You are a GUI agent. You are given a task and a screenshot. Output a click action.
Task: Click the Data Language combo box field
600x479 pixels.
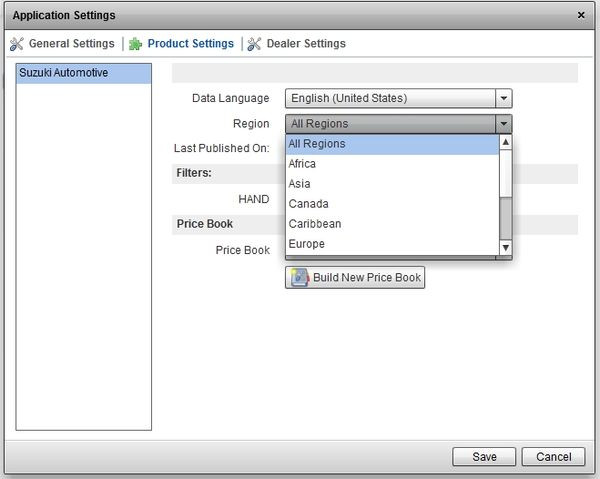click(390, 98)
